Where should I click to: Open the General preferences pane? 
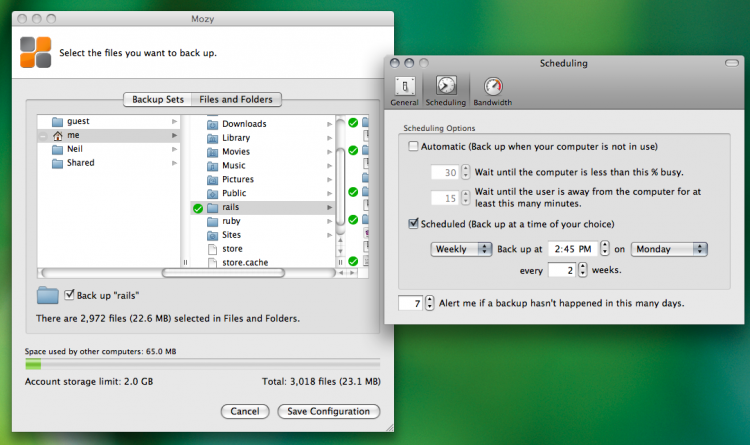coord(404,91)
